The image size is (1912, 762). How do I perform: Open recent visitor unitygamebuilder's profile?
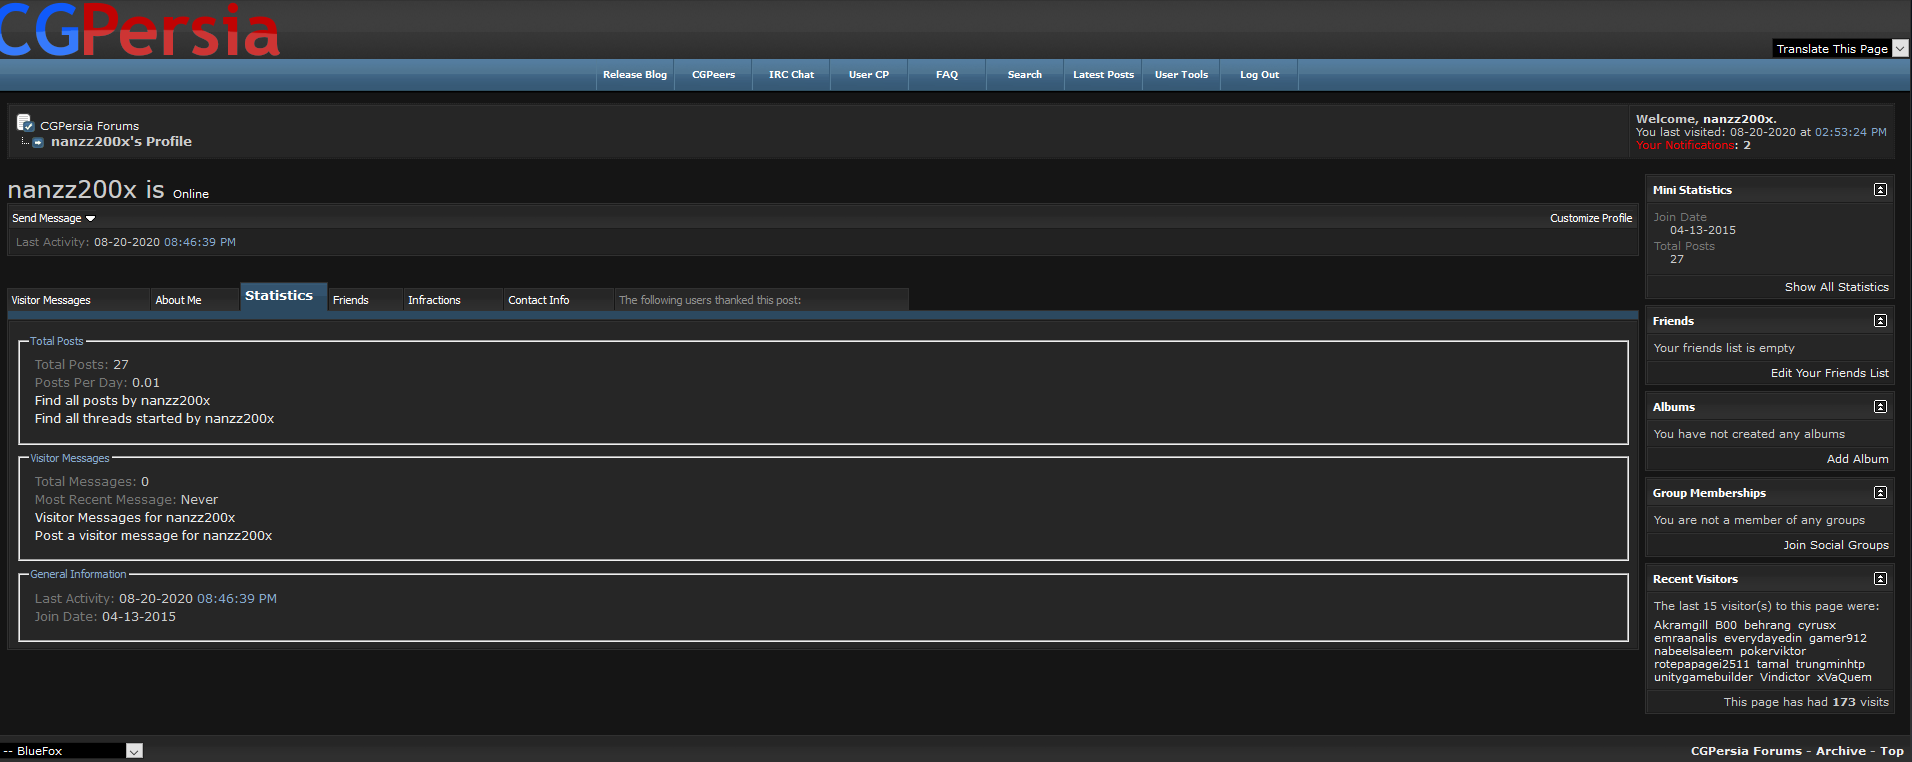point(1703,677)
